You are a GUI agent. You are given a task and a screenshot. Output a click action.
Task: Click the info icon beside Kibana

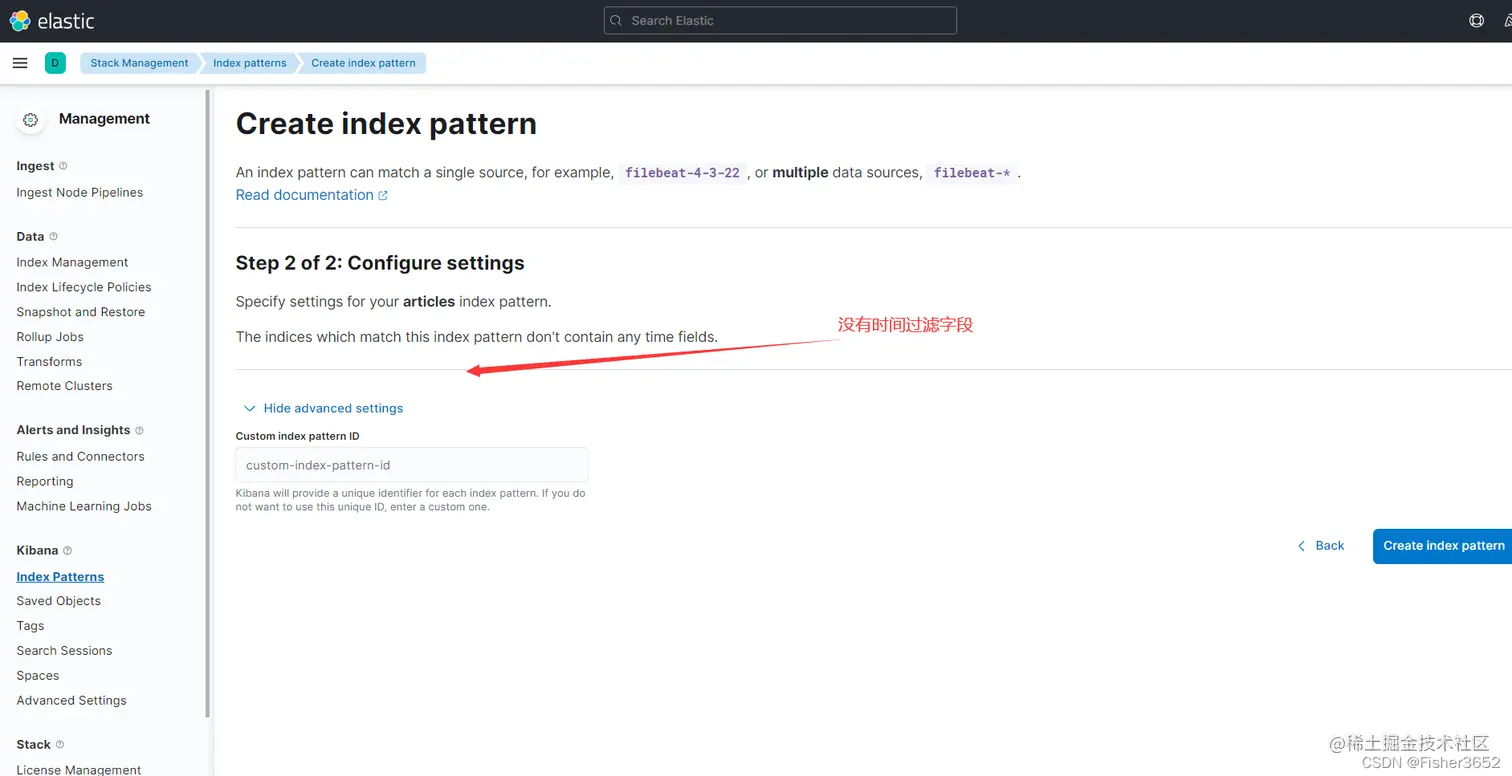click(x=67, y=551)
